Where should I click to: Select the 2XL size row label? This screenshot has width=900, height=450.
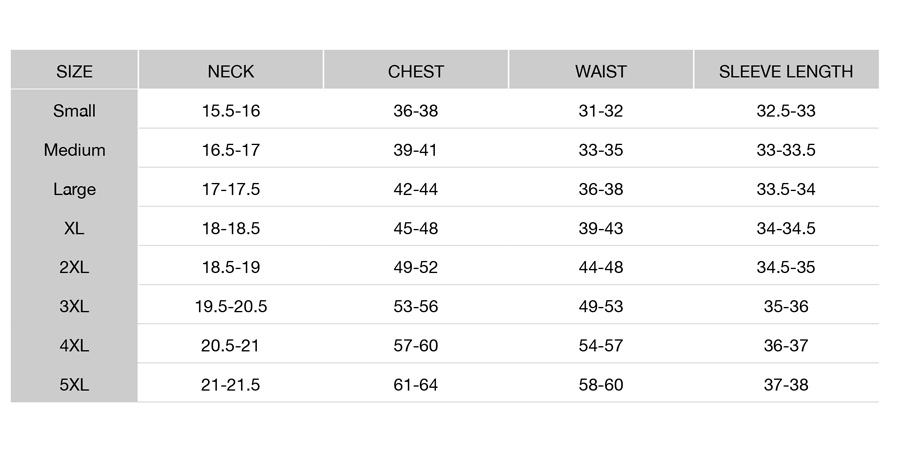pyautogui.click(x=74, y=267)
